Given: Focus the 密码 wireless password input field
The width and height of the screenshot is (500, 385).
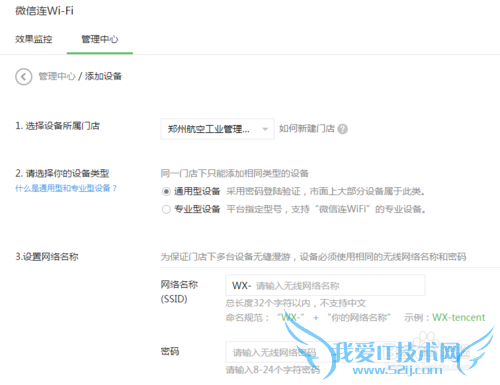Looking at the screenshot, I should (x=325, y=352).
